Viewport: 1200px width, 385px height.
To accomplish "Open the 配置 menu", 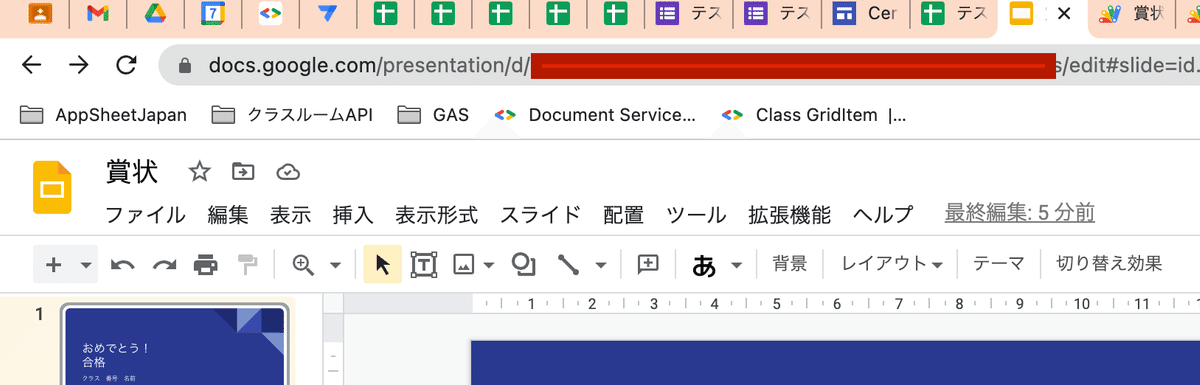I will tap(623, 214).
